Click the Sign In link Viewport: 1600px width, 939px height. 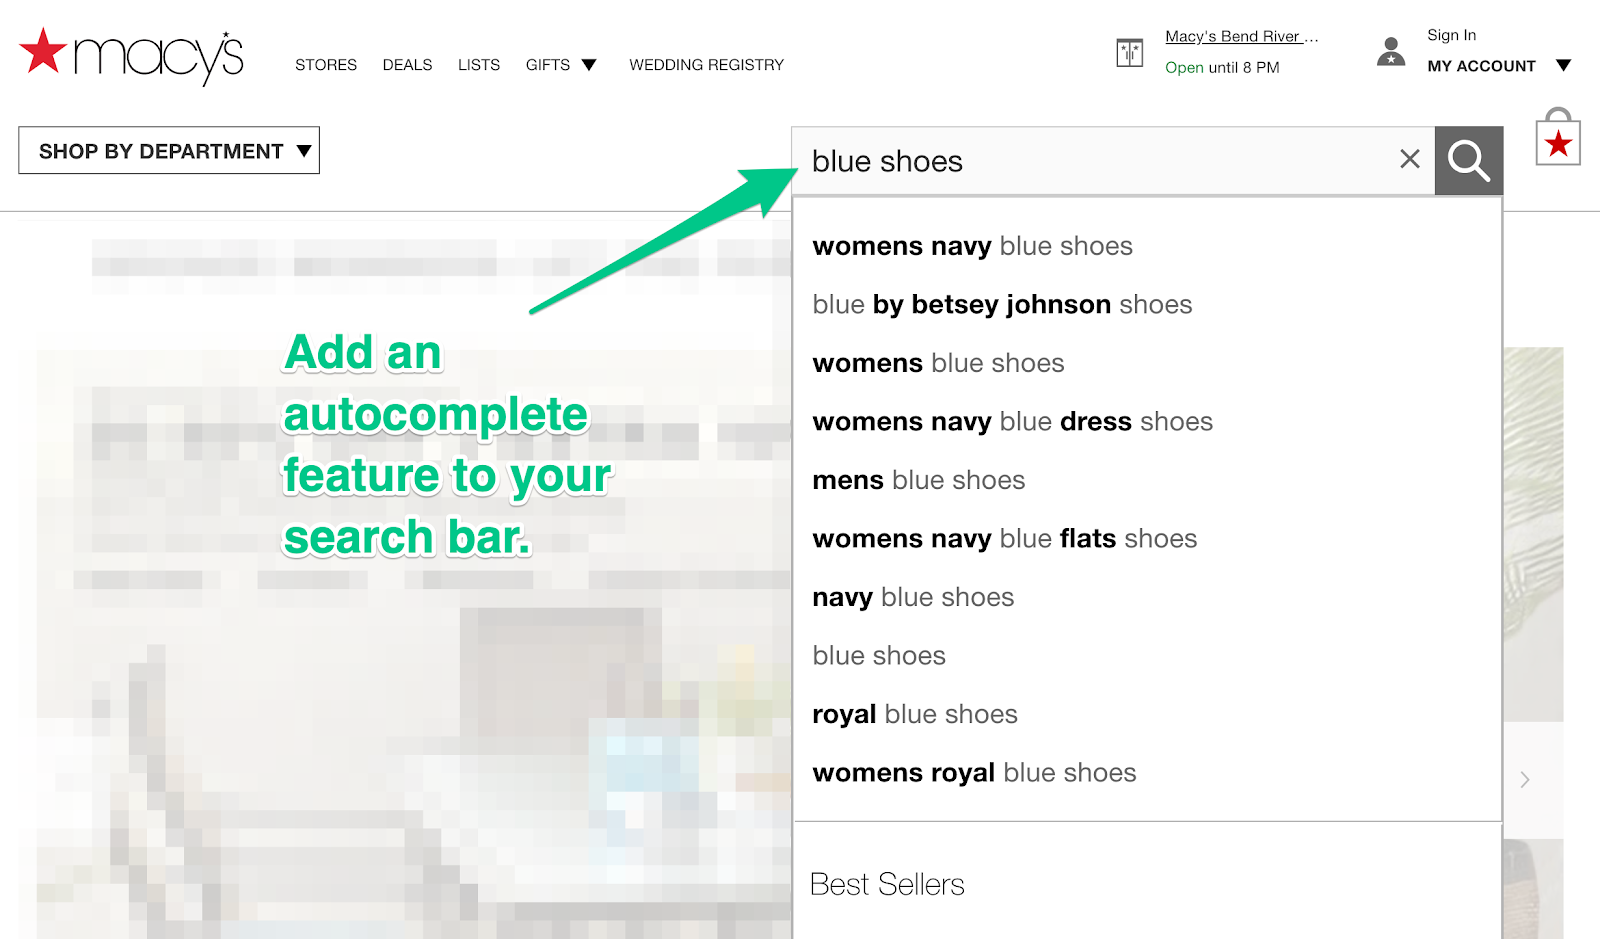click(x=1451, y=35)
